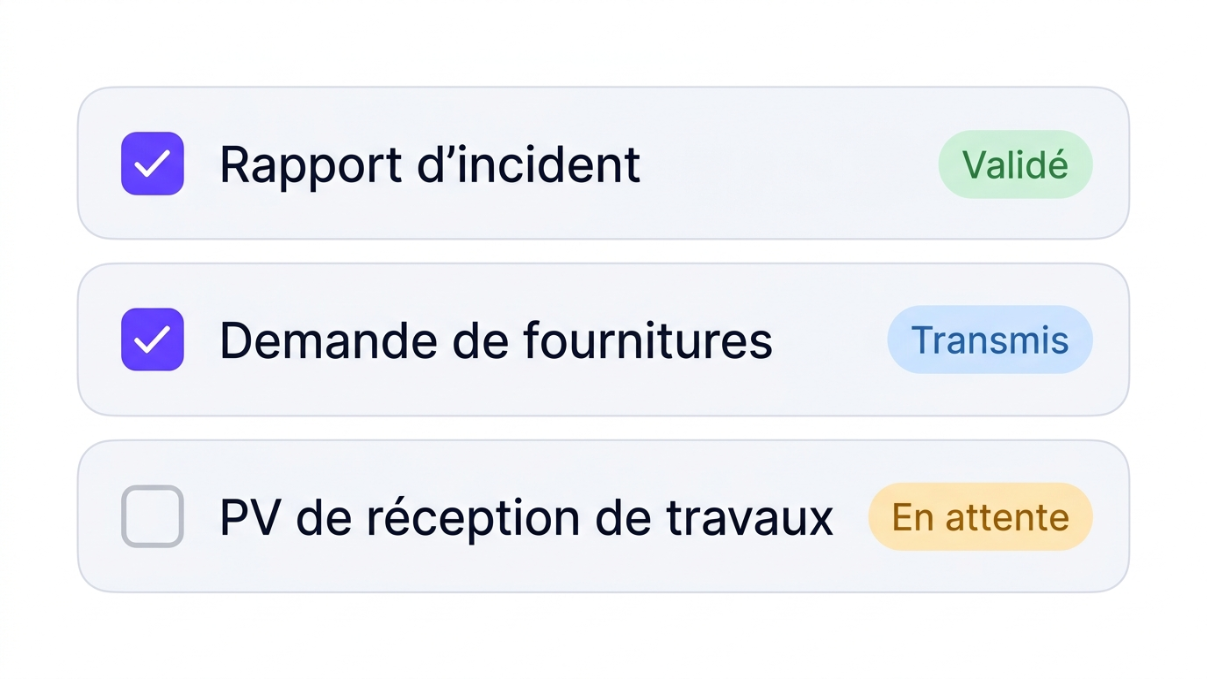Image resolution: width=1207 pixels, height=679 pixels.
Task: Click the word fournitures in second row
Action: pyautogui.click(x=648, y=341)
